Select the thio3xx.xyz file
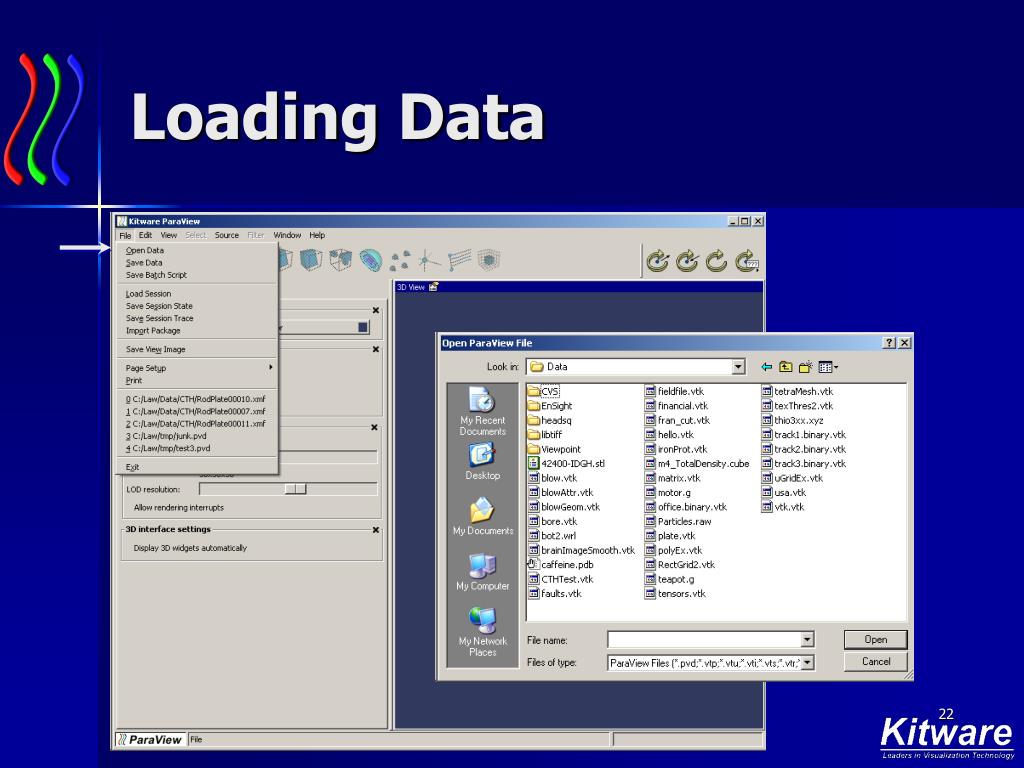 (x=792, y=420)
